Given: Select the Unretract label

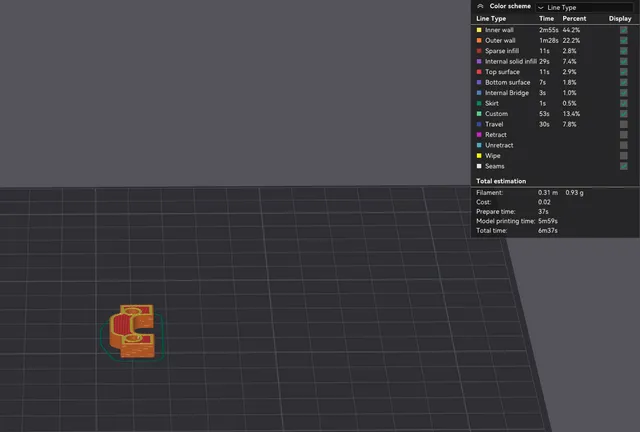Looking at the screenshot, I should tap(499, 145).
